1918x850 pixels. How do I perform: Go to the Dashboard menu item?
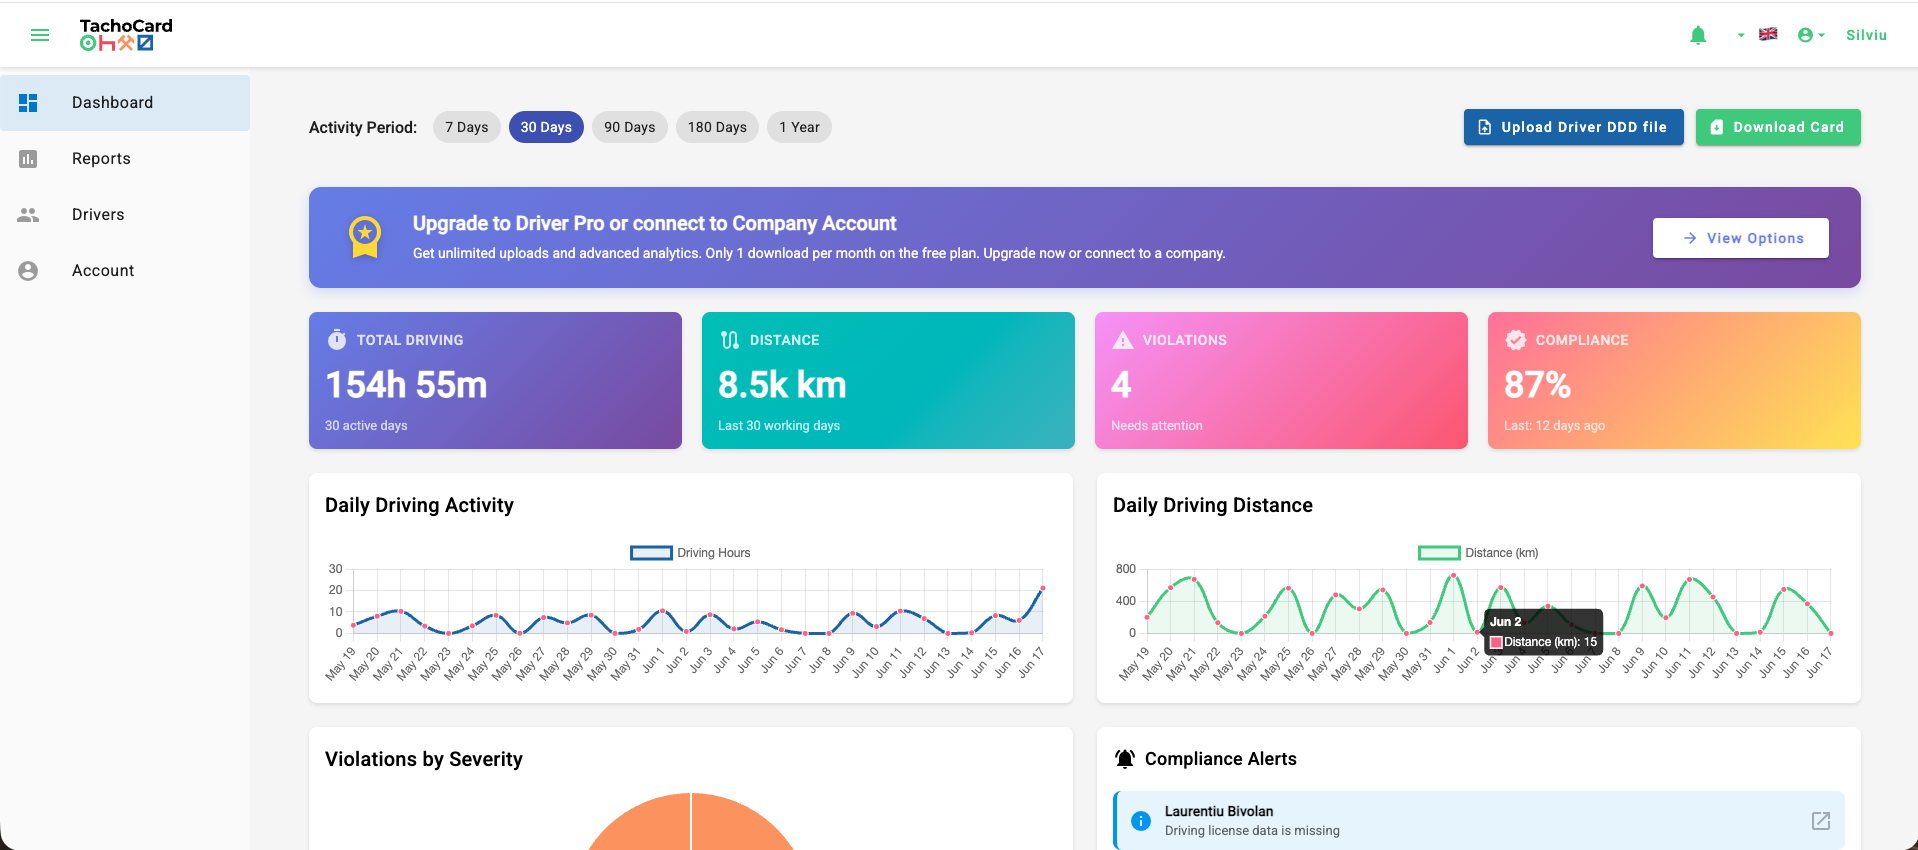(x=125, y=103)
